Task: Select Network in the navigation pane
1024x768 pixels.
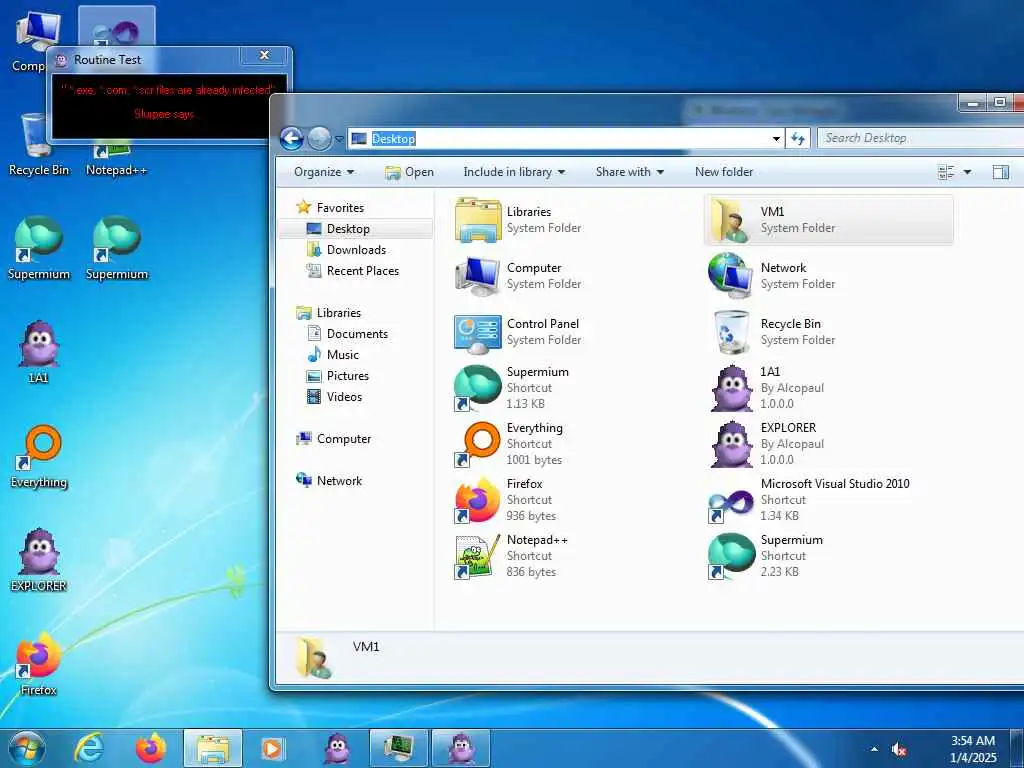Action: pyautogui.click(x=329, y=481)
